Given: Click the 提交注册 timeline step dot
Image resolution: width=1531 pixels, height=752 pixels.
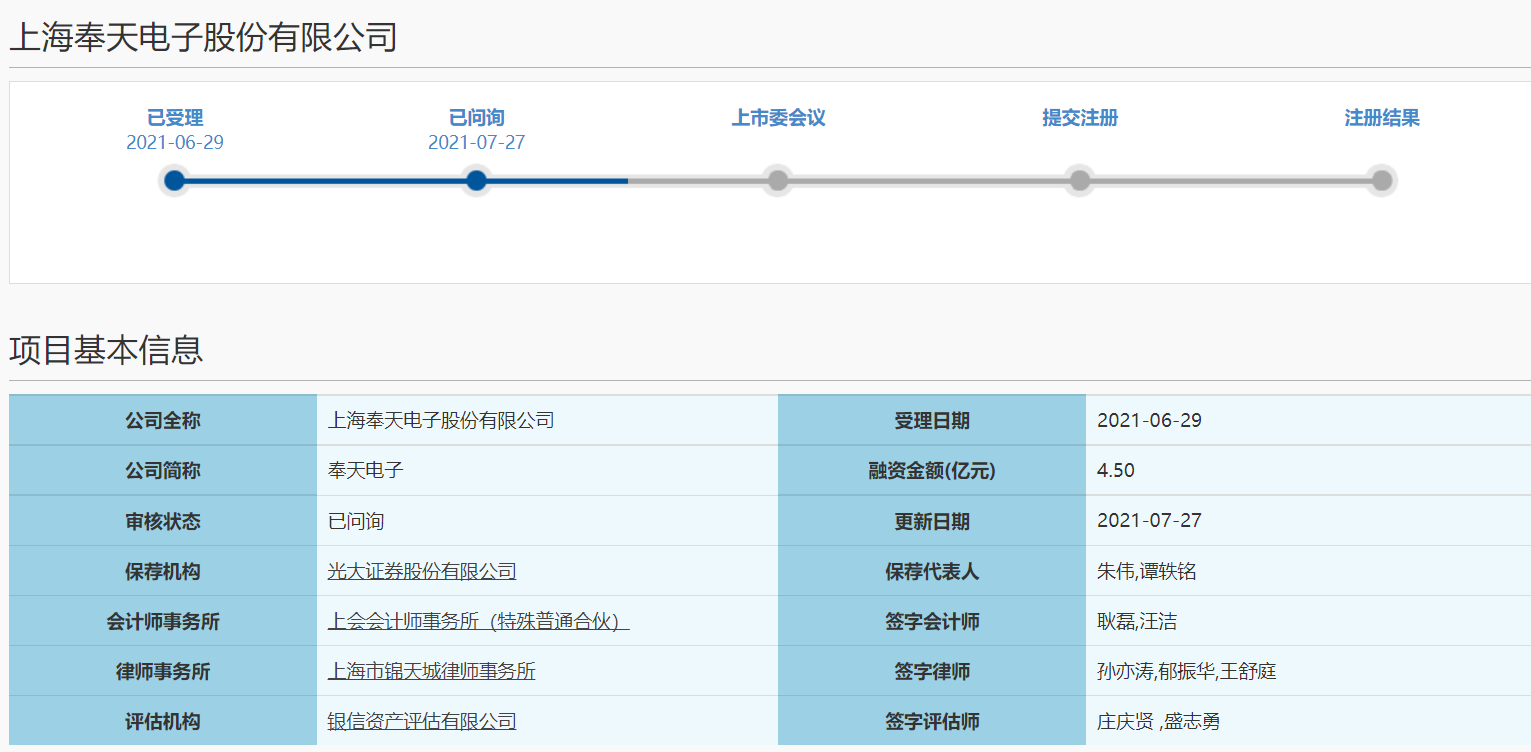Looking at the screenshot, I should click(1080, 181).
